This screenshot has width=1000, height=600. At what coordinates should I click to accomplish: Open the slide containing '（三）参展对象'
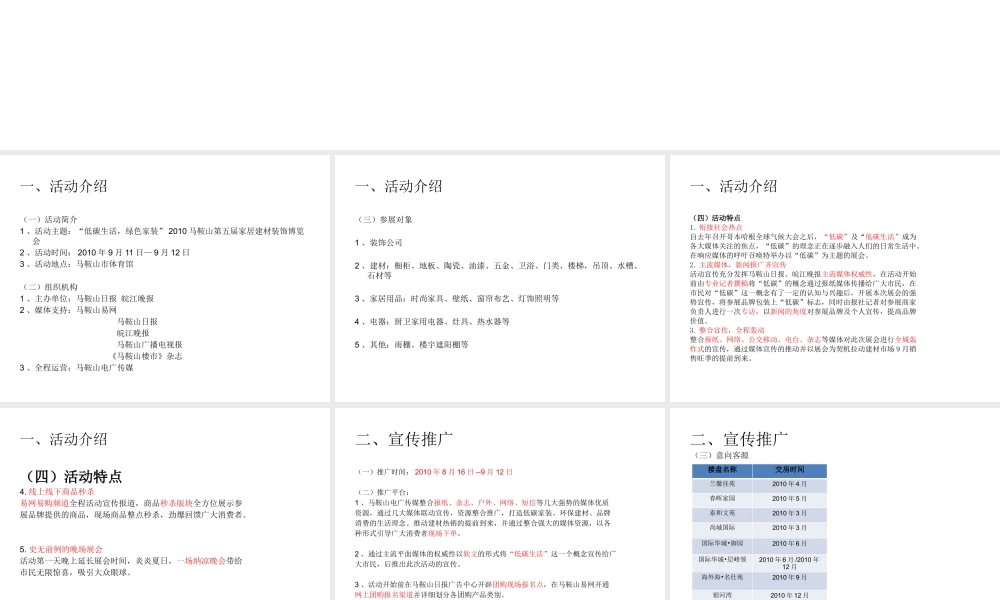click(x=499, y=278)
